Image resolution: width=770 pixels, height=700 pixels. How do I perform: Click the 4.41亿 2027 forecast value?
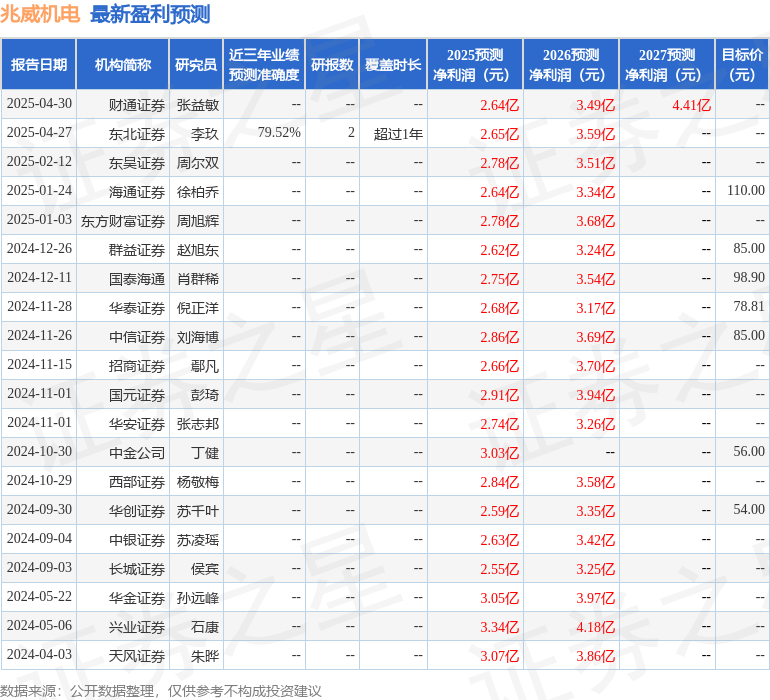691,104
